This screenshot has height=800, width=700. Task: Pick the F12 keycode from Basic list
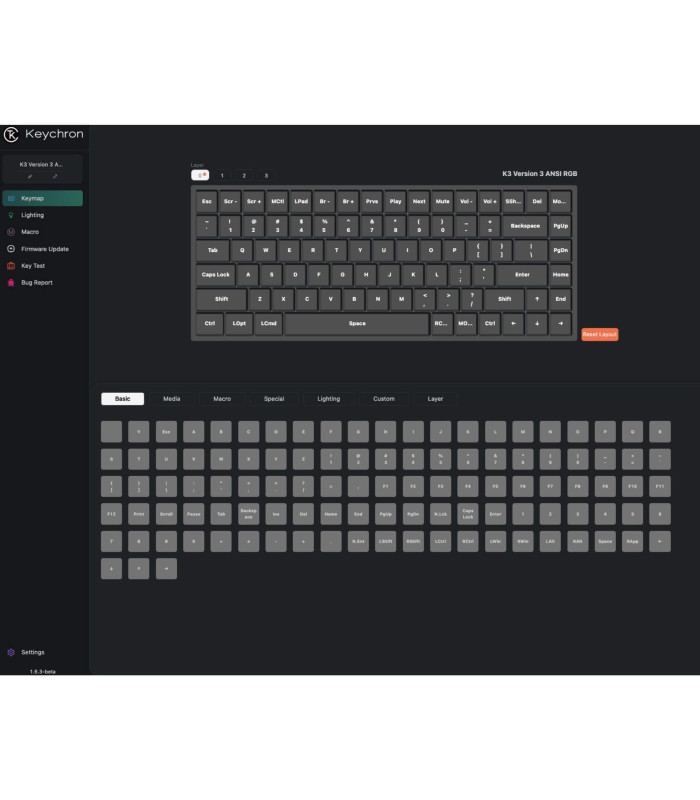[112, 513]
